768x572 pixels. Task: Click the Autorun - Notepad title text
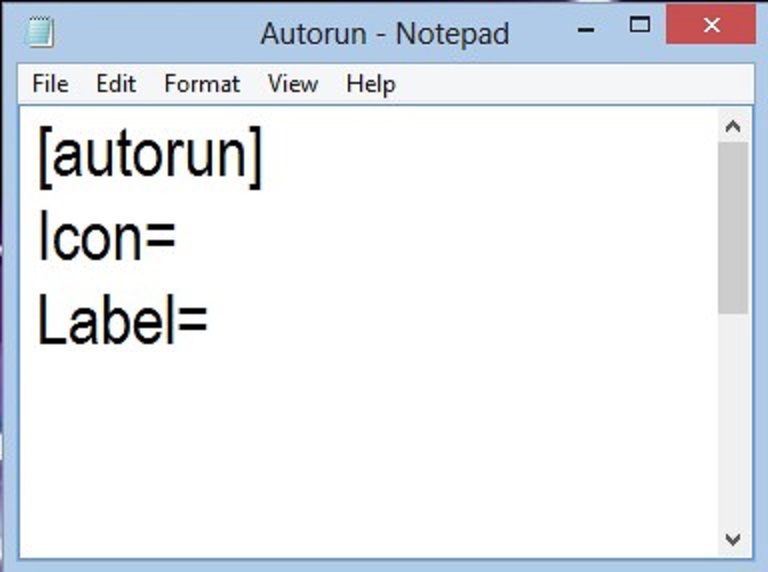point(385,34)
